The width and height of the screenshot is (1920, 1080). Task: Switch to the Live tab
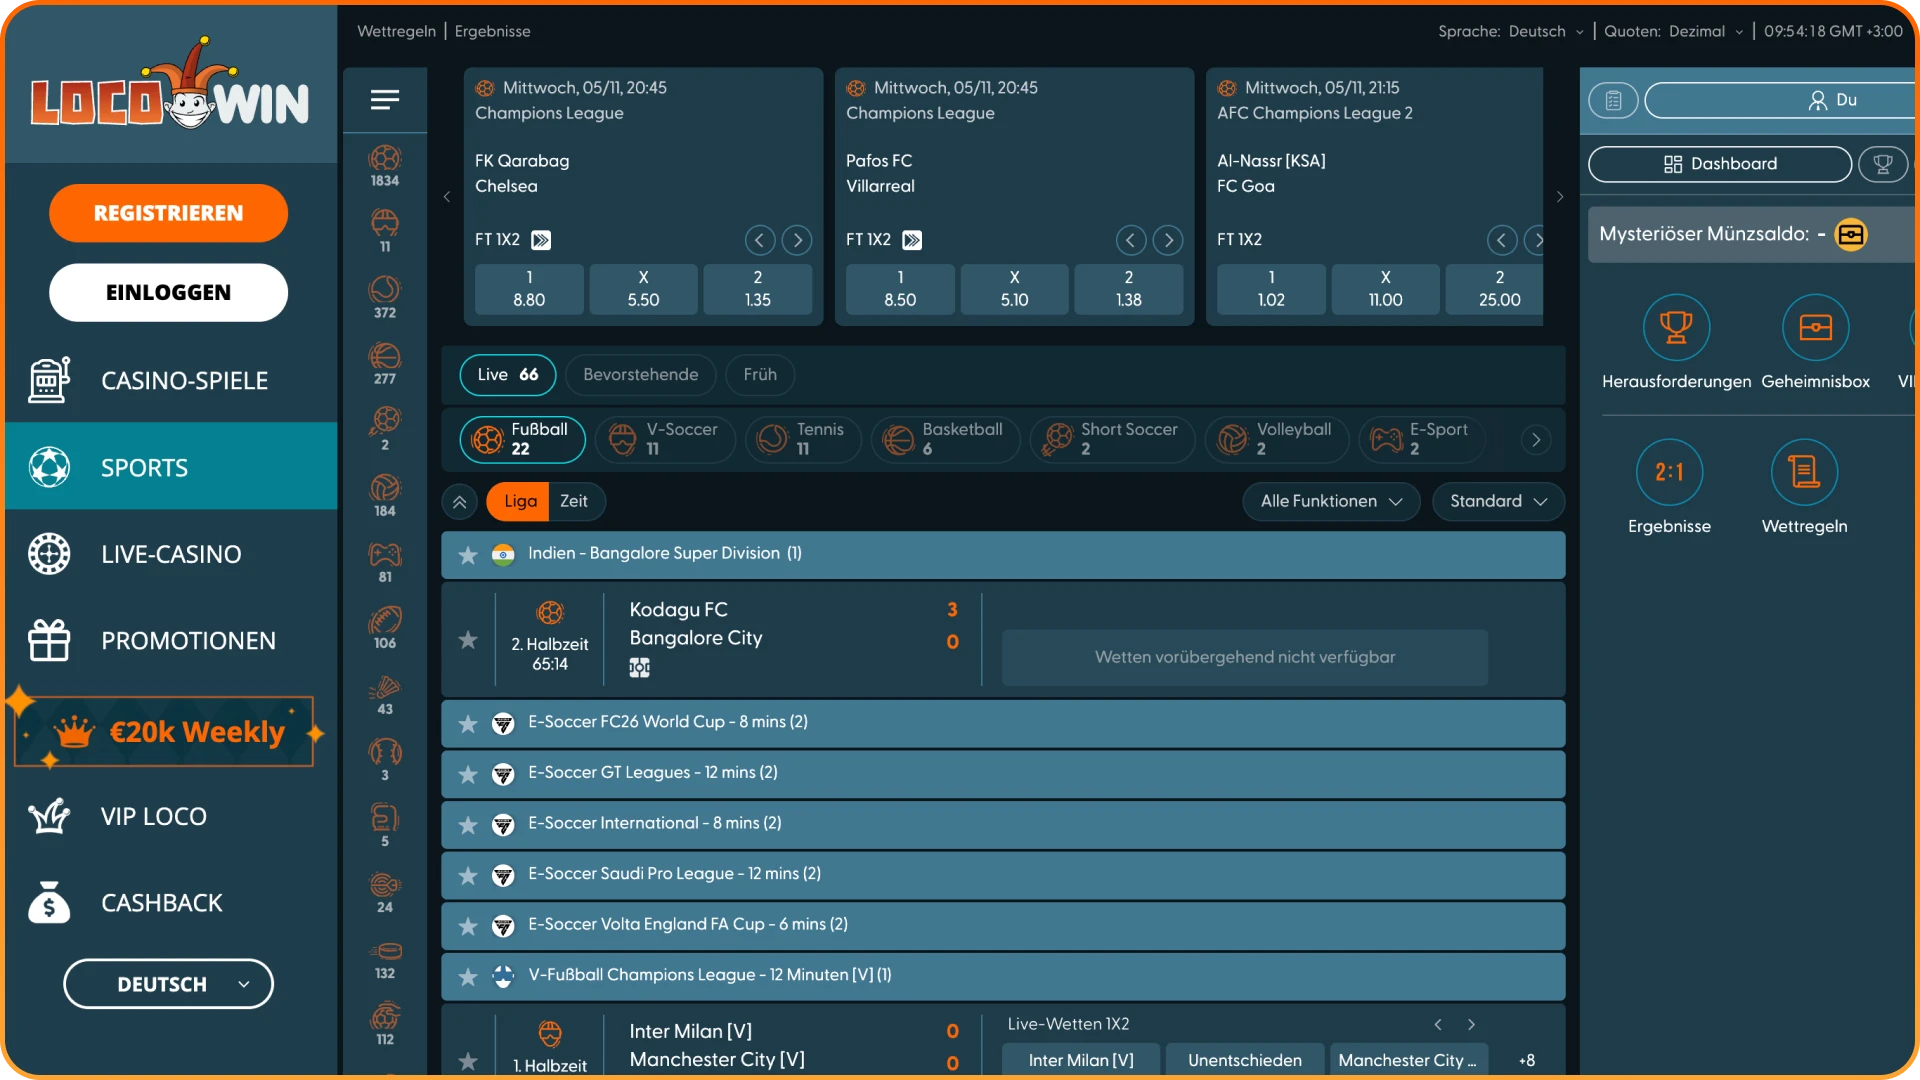(508, 374)
